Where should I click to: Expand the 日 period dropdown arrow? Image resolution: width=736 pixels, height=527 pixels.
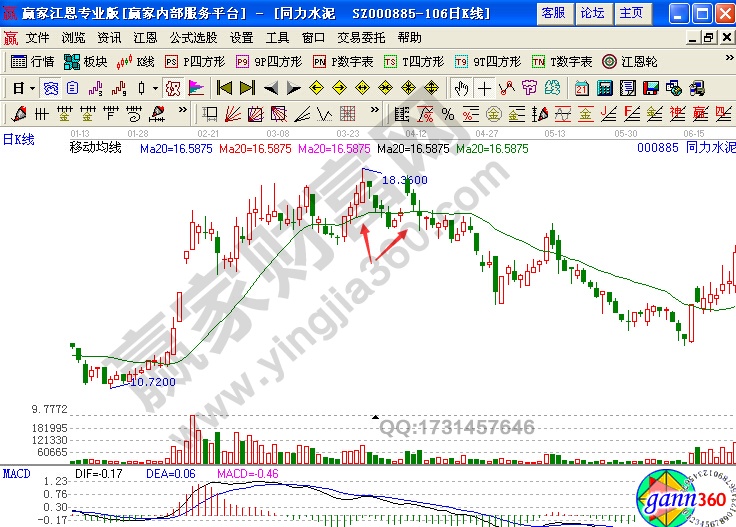click(32, 87)
